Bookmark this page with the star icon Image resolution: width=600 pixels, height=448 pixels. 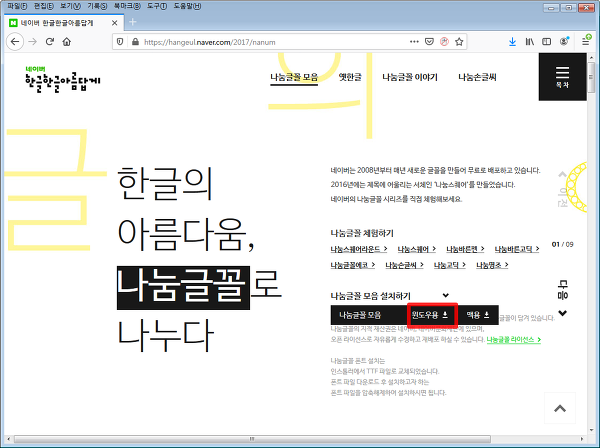pyautogui.click(x=459, y=42)
